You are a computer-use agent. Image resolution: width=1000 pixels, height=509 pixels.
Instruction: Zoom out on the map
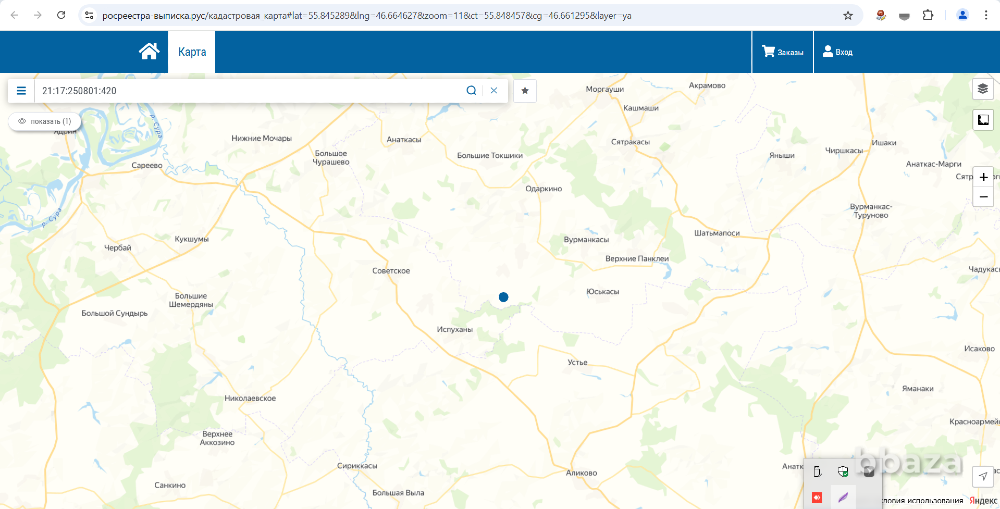point(983,197)
